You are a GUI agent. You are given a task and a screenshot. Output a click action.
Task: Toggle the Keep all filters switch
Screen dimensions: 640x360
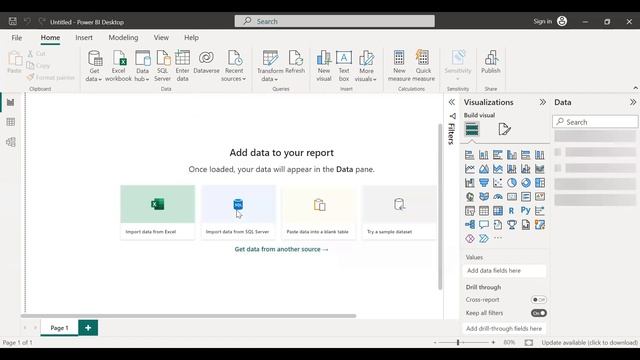tap(539, 313)
